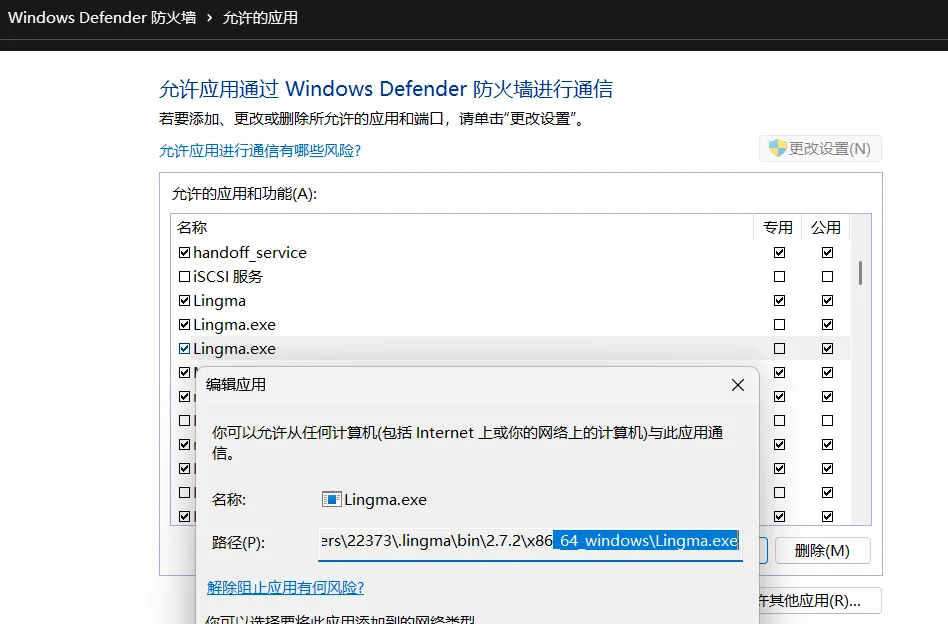Go to Windows Defender 防火墙 breadcrumb

[102, 18]
